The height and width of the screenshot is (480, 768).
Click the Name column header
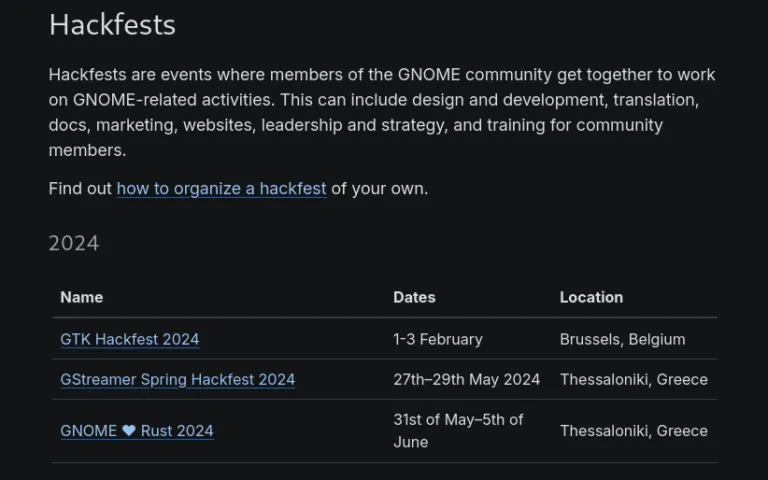81,297
